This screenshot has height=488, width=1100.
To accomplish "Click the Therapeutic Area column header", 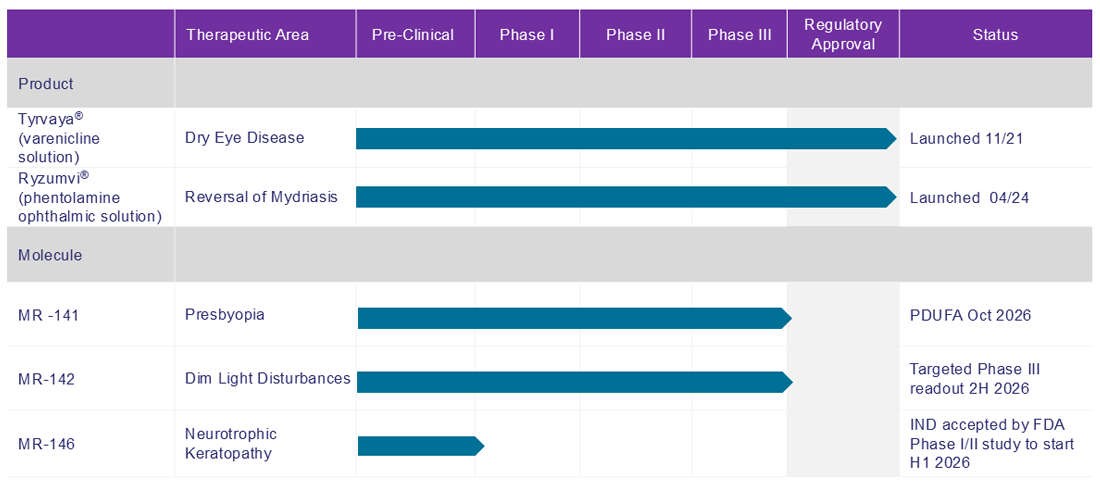I will 247,35.
